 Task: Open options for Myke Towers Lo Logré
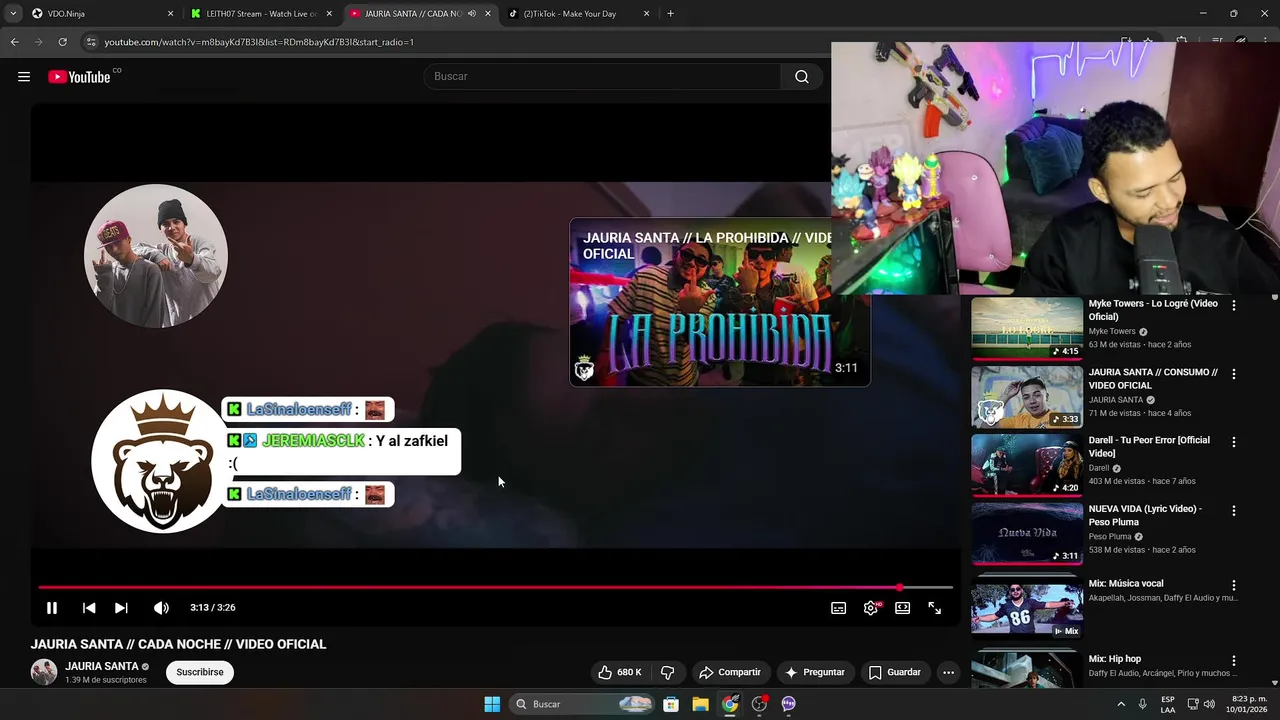coord(1234,305)
